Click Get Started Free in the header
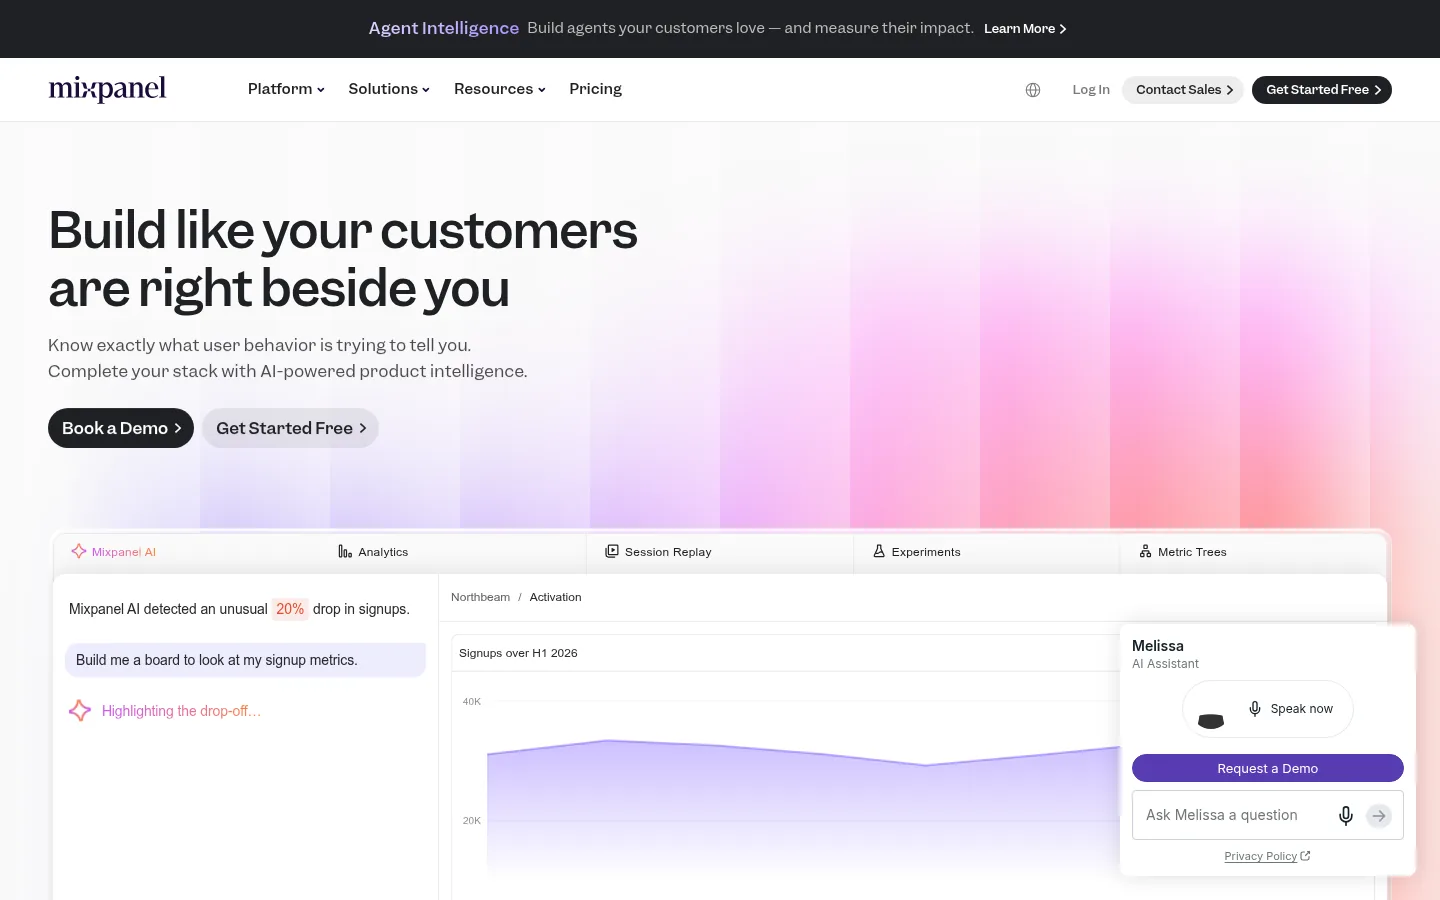 tap(1322, 90)
